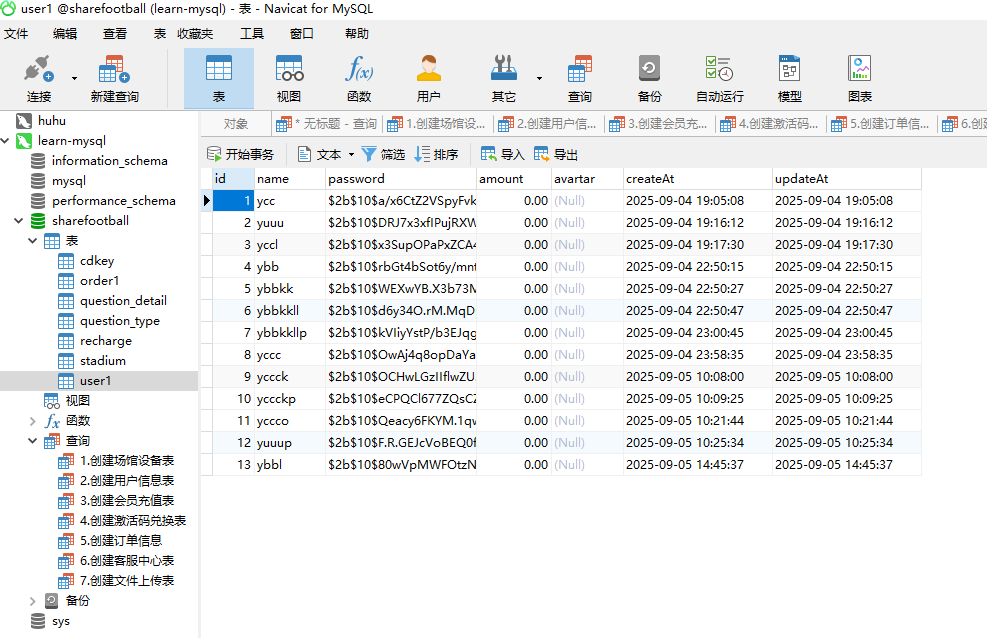Image resolution: width=987 pixels, height=638 pixels.
Task: Expand the 备份 backup tree node
Action: click(x=33, y=600)
